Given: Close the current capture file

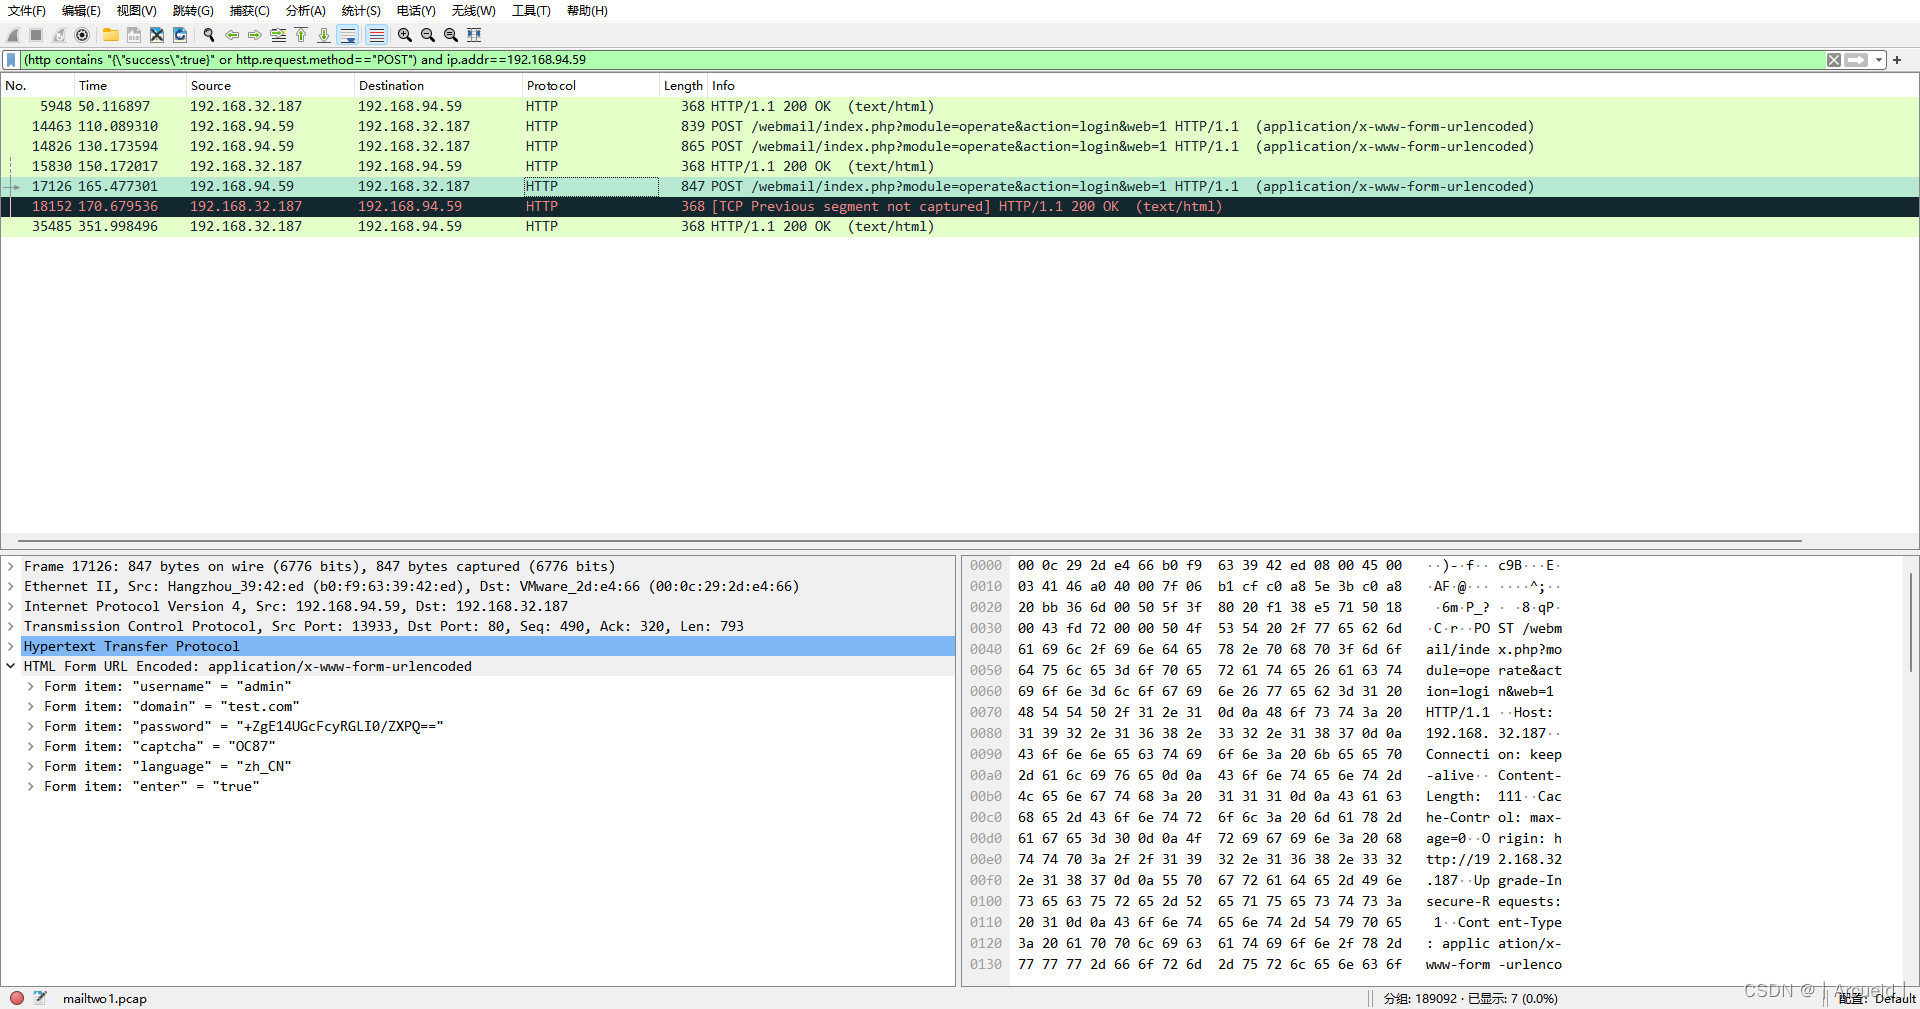Looking at the screenshot, I should click(157, 35).
